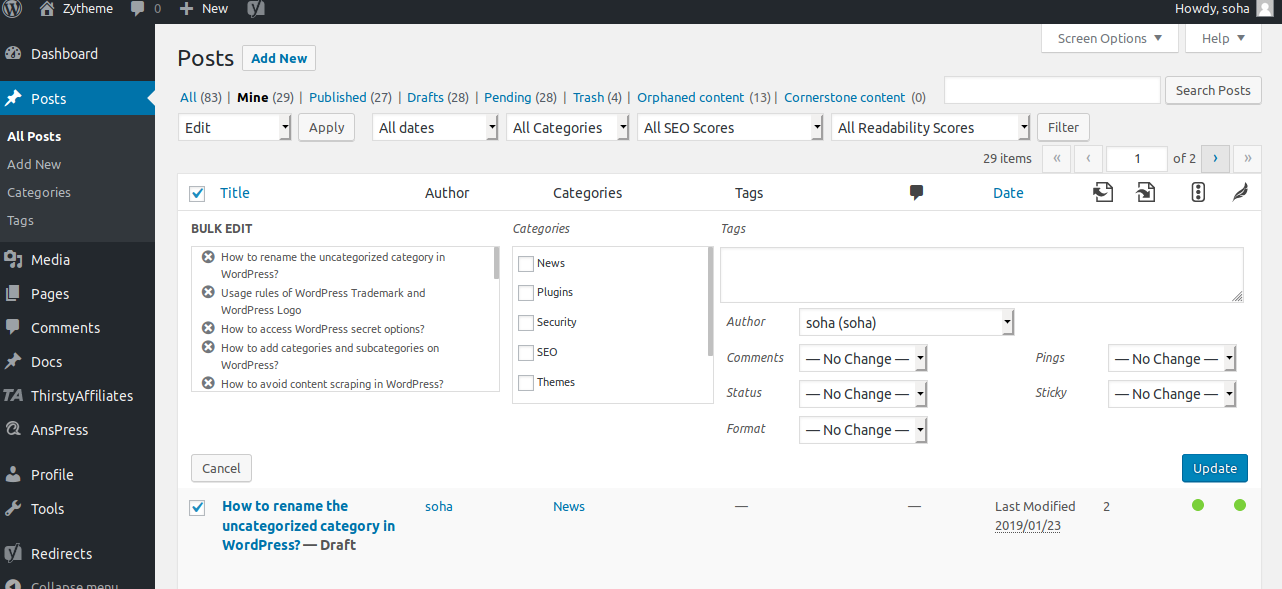Open AnsPress via its sidebar icon
Image resolution: width=1282 pixels, height=589 pixels.
pos(14,430)
